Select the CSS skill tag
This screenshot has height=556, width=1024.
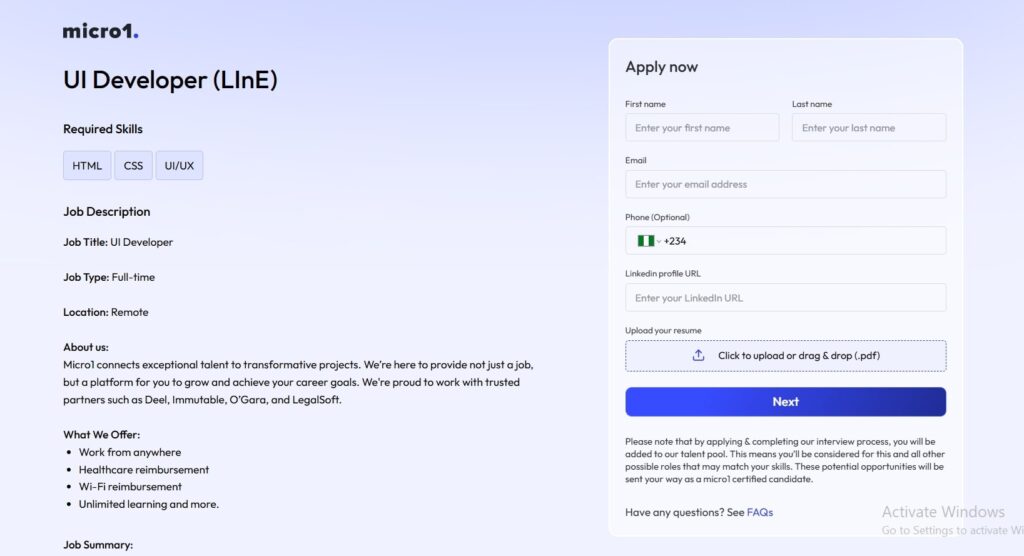[x=133, y=165]
